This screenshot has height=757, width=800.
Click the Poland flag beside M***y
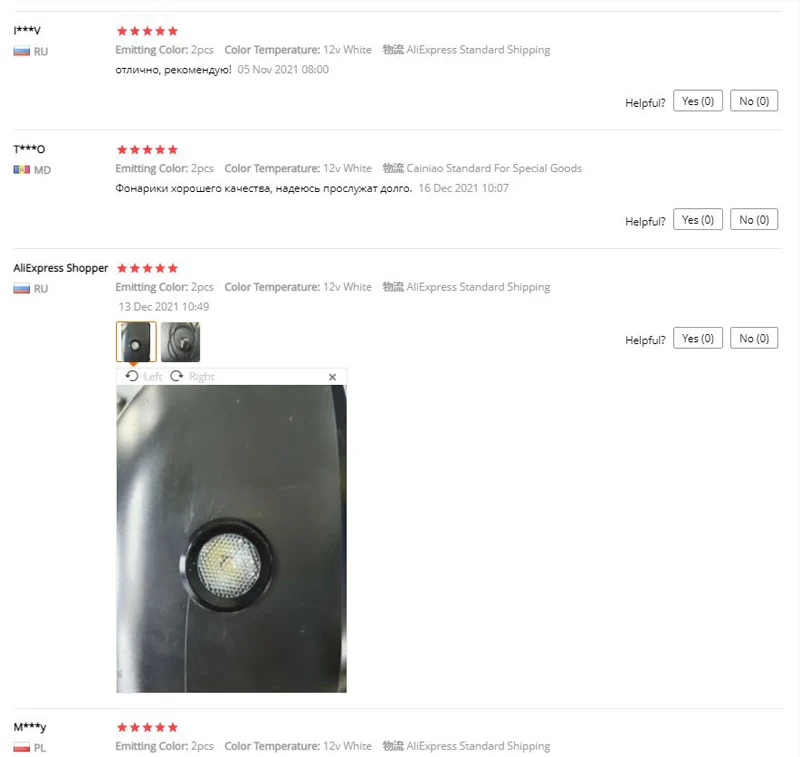point(21,747)
